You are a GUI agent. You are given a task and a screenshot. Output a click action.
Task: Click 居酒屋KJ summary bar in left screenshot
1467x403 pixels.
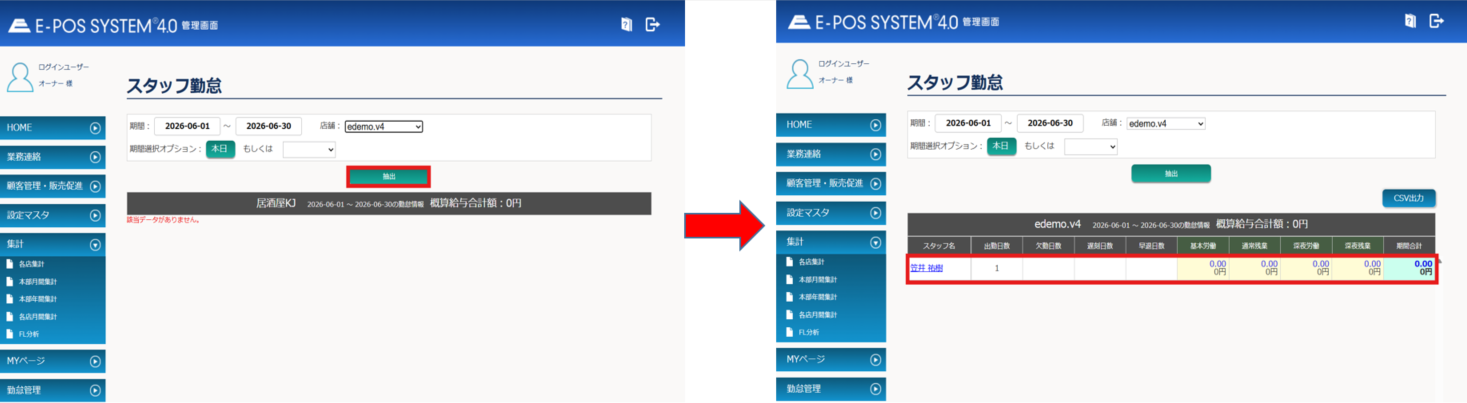pyautogui.click(x=389, y=203)
